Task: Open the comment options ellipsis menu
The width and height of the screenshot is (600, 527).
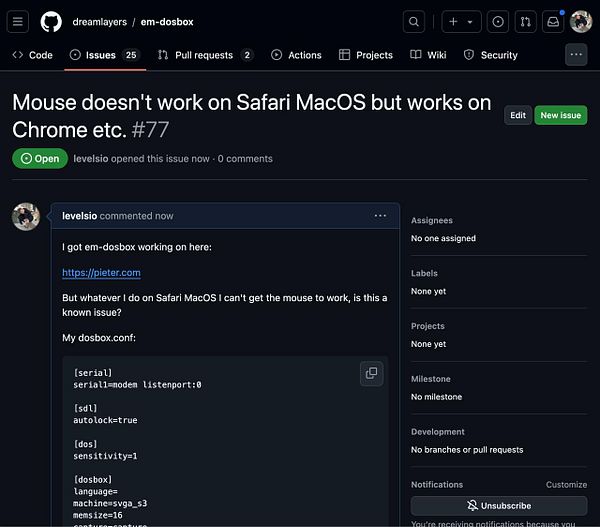Action: tap(380, 216)
